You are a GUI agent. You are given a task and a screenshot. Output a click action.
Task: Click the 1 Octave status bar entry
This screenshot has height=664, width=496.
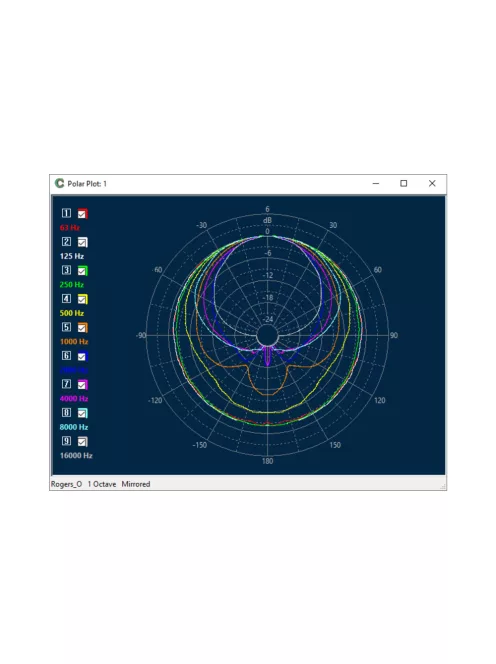pos(102,484)
